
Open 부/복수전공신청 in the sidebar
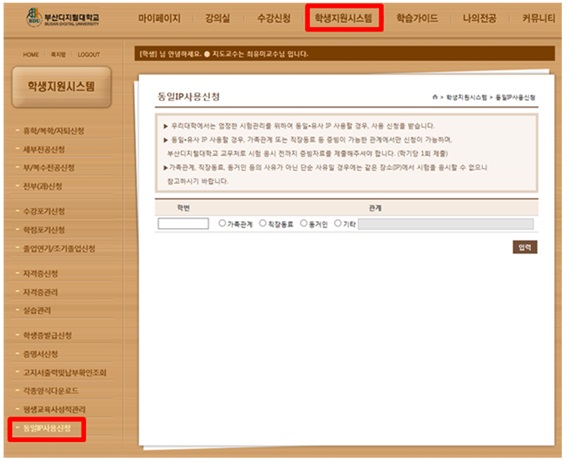pos(49,167)
